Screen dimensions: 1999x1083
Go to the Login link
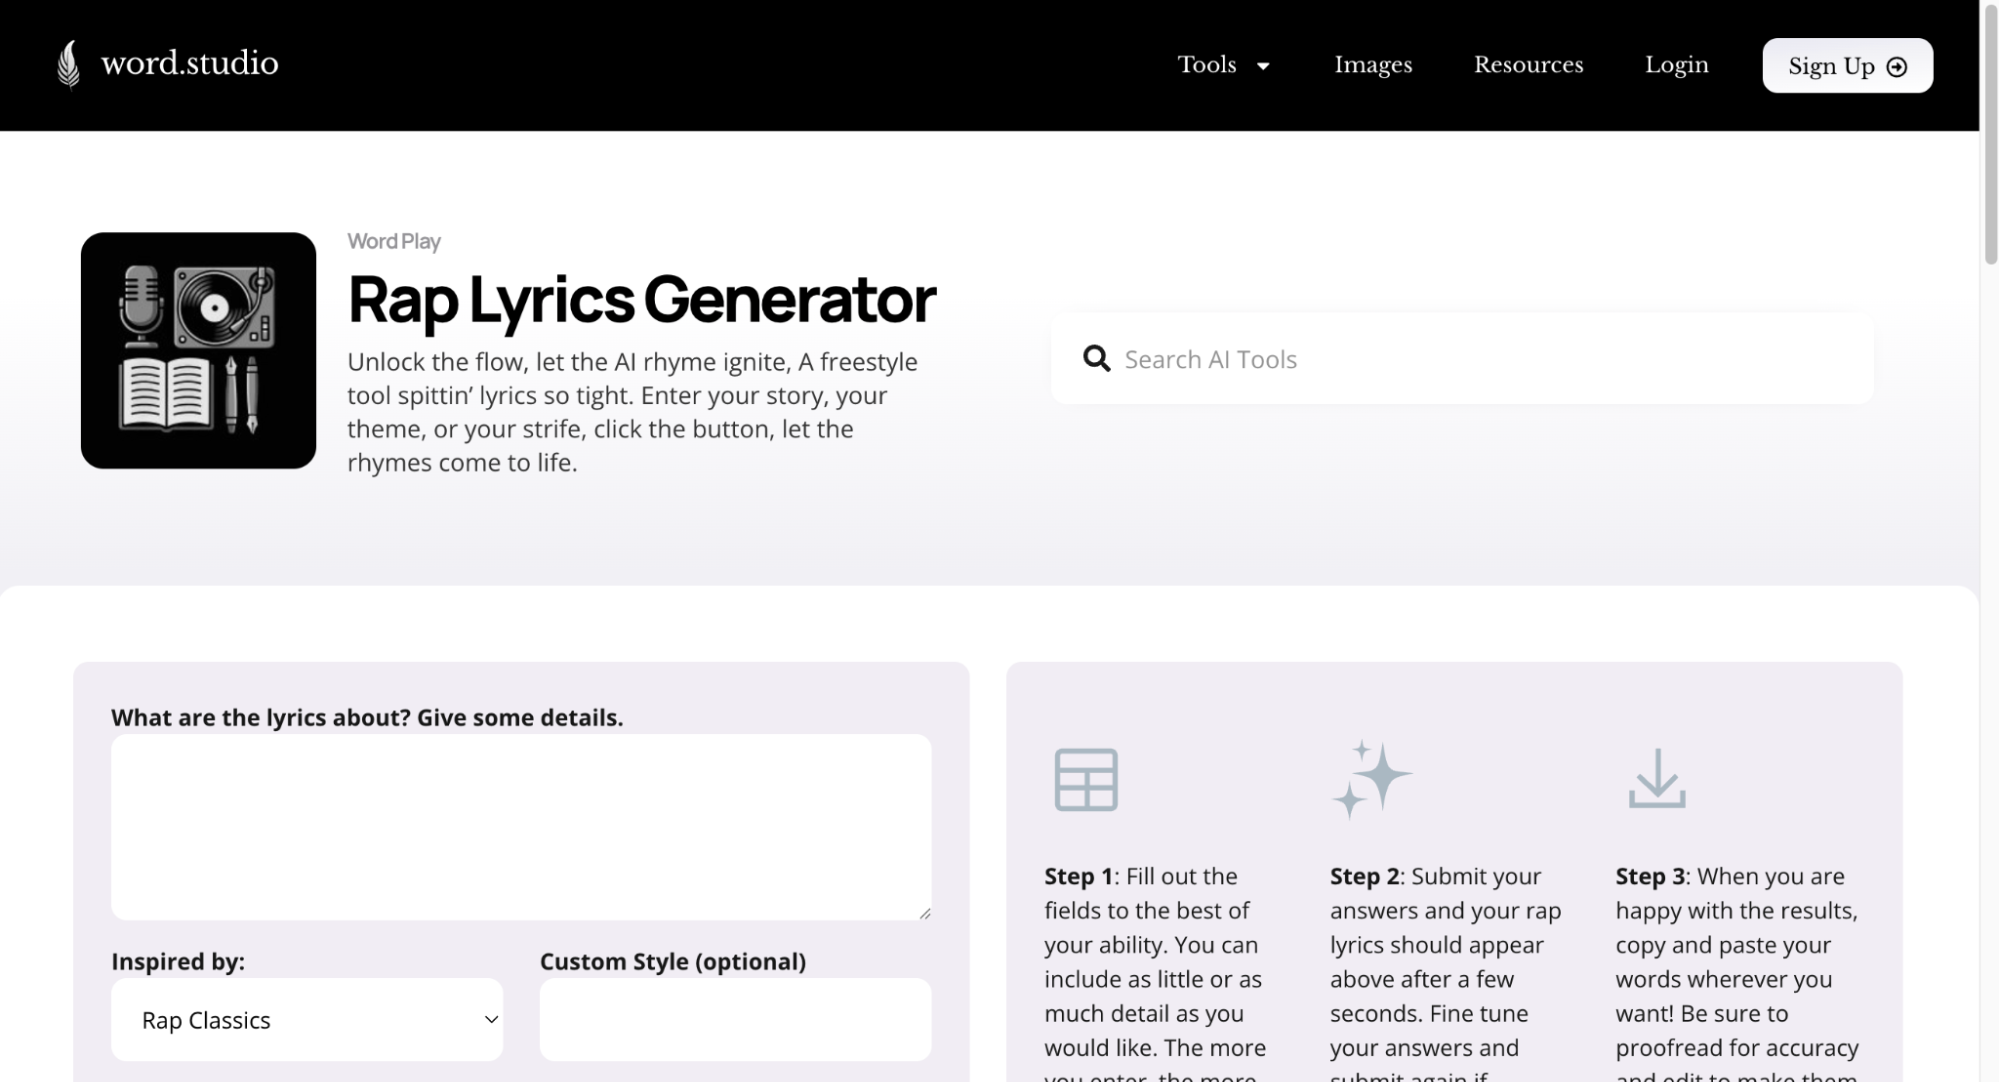click(1676, 65)
